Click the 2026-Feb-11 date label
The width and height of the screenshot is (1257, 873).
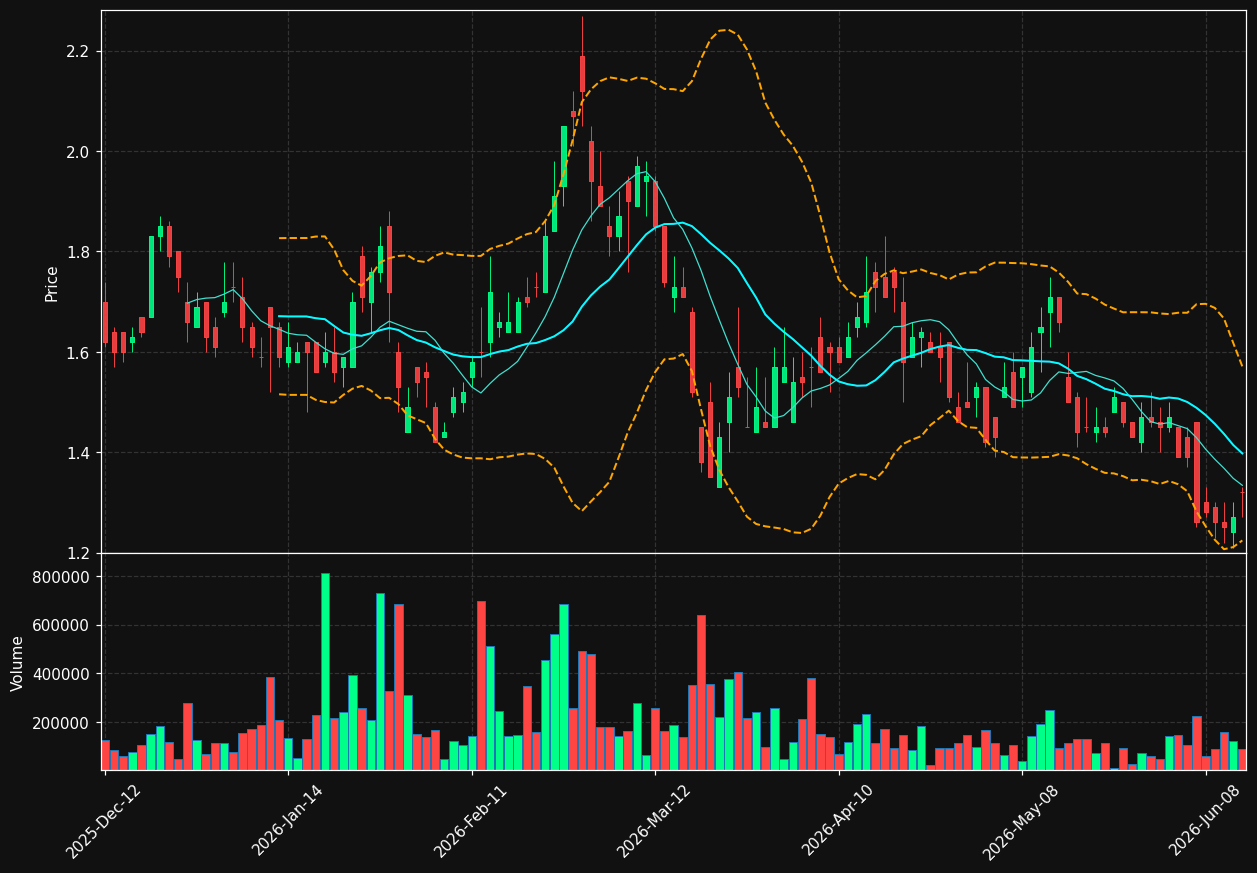coord(471,821)
